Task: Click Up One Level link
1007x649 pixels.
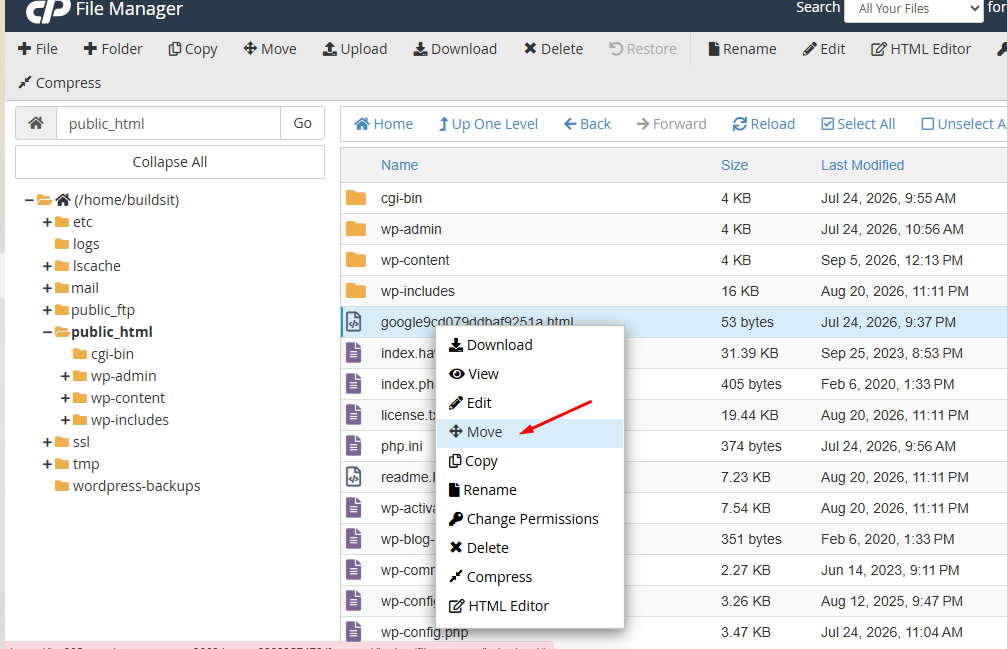Action: tap(488, 124)
